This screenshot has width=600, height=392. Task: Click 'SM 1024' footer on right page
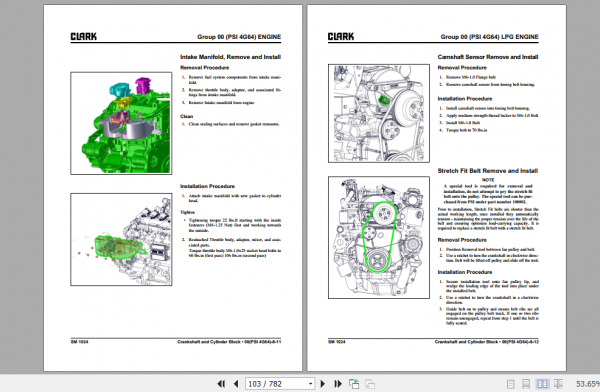pyautogui.click(x=337, y=341)
